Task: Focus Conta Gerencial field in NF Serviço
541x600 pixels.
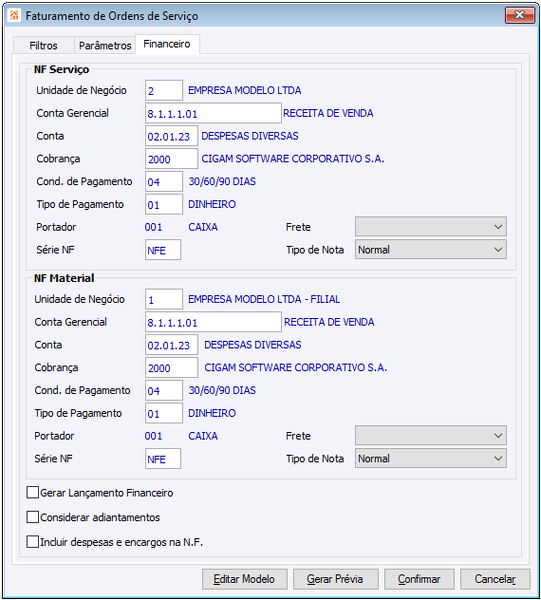Action: [x=213, y=113]
